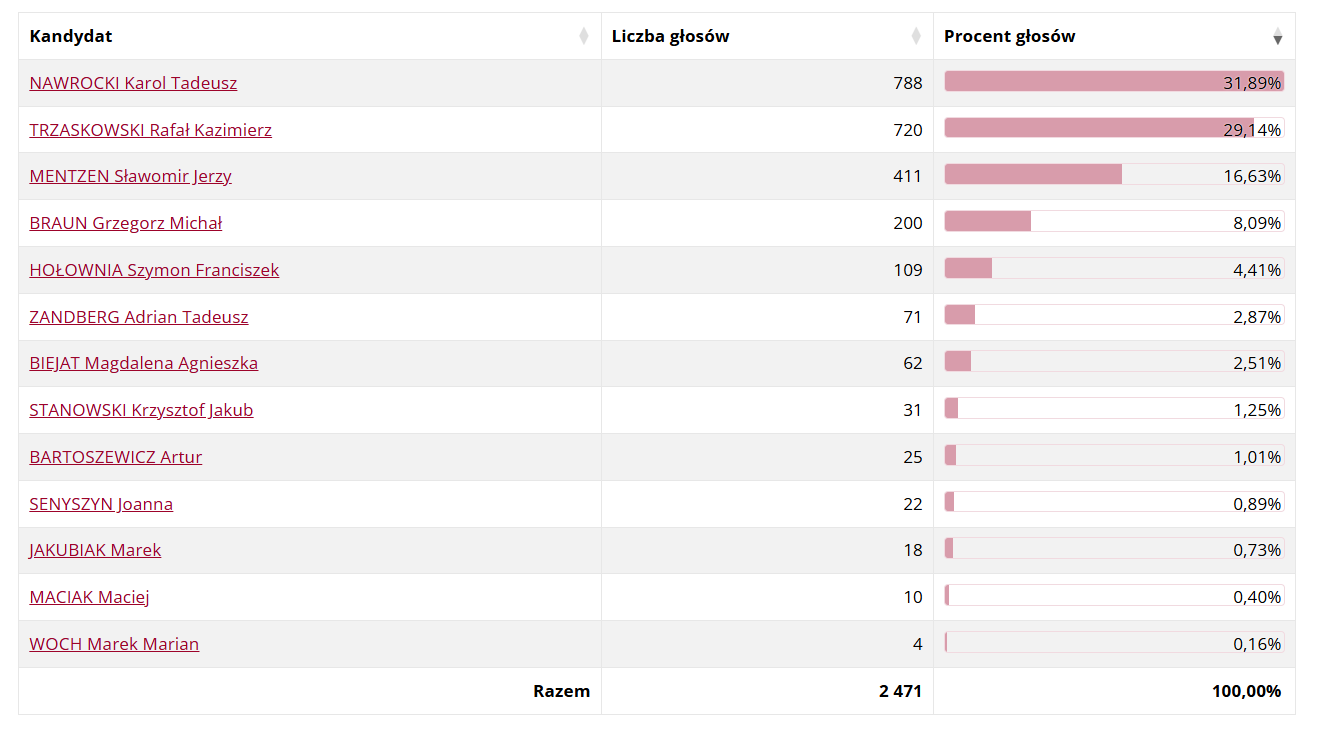Open TRZASKOWSKI Rafał Kazimierz link

150,130
